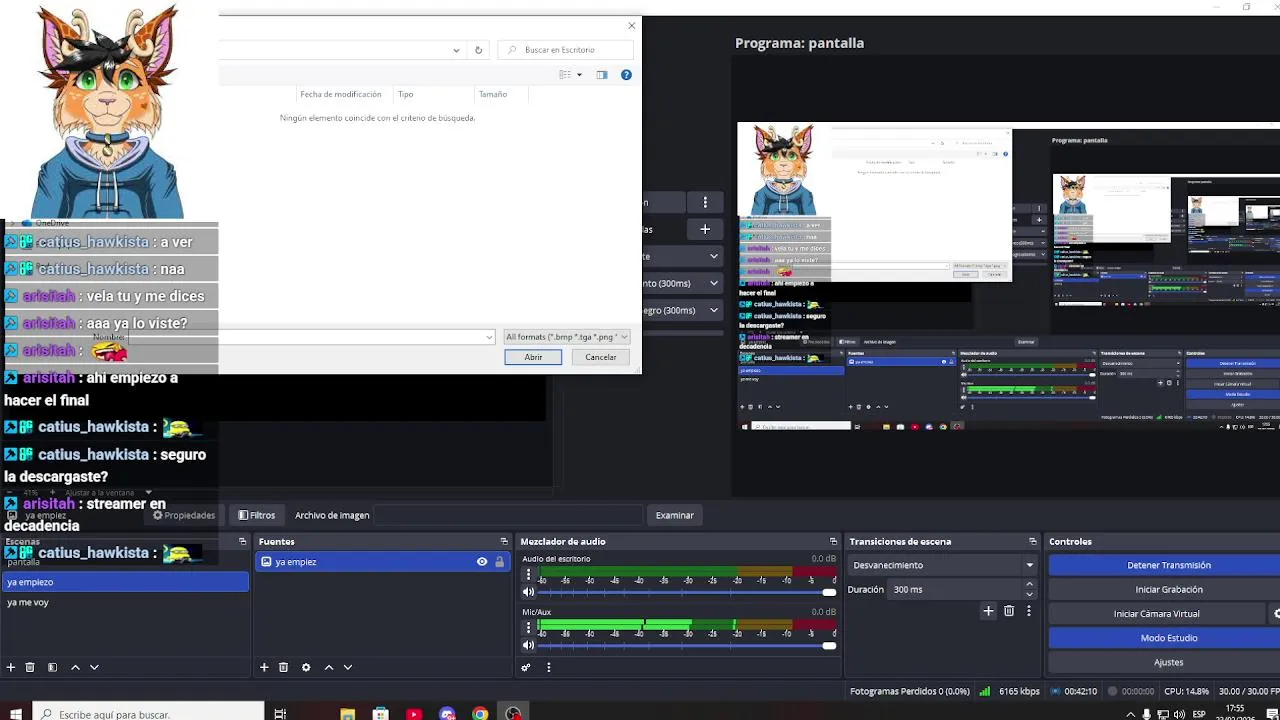Image resolution: width=1280 pixels, height=720 pixels.
Task: Click Iniciar Grabación
Action: click(x=1168, y=590)
